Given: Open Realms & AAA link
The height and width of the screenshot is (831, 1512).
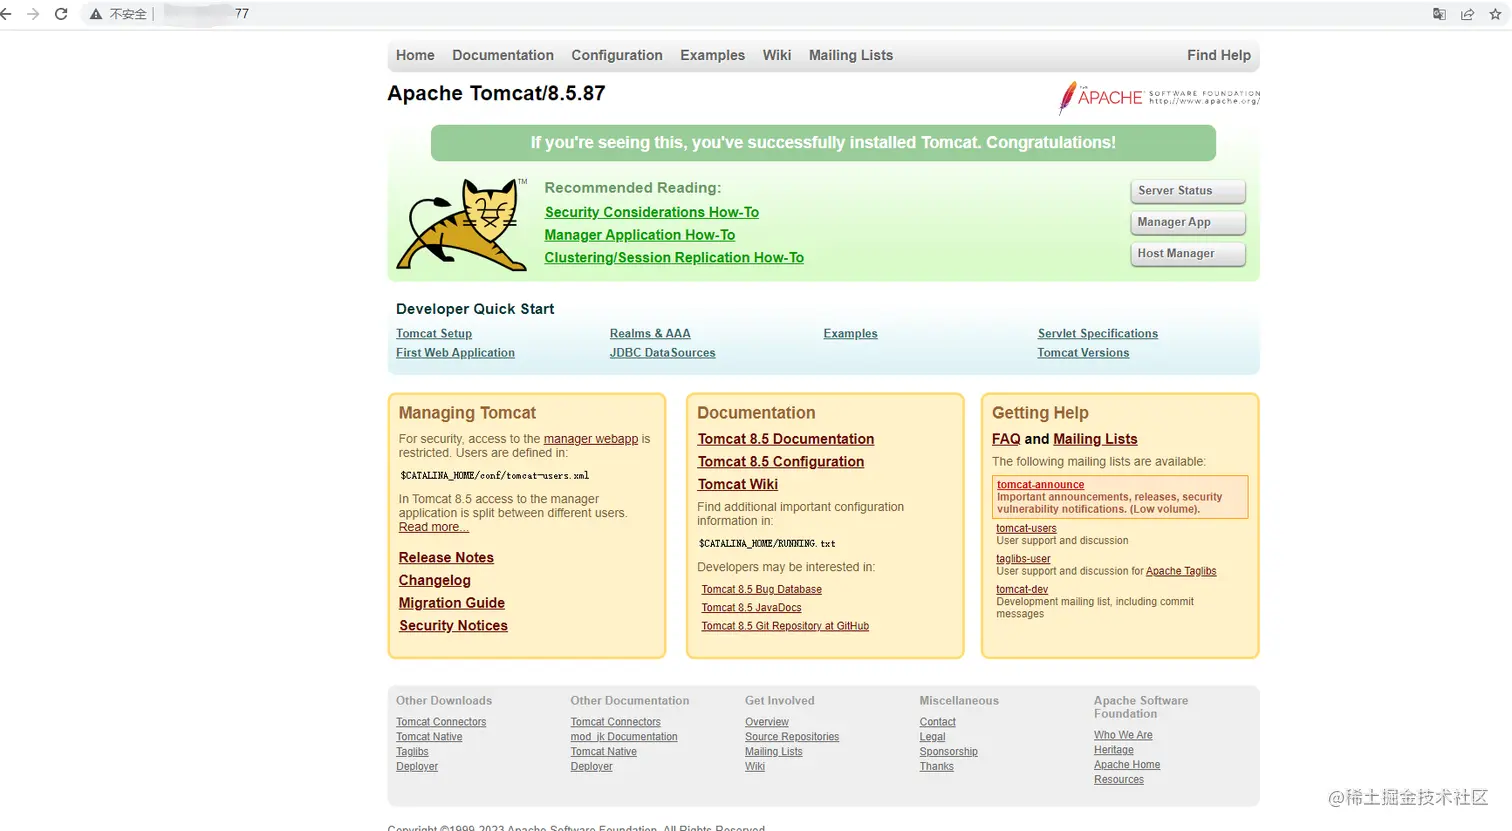Looking at the screenshot, I should pos(650,333).
